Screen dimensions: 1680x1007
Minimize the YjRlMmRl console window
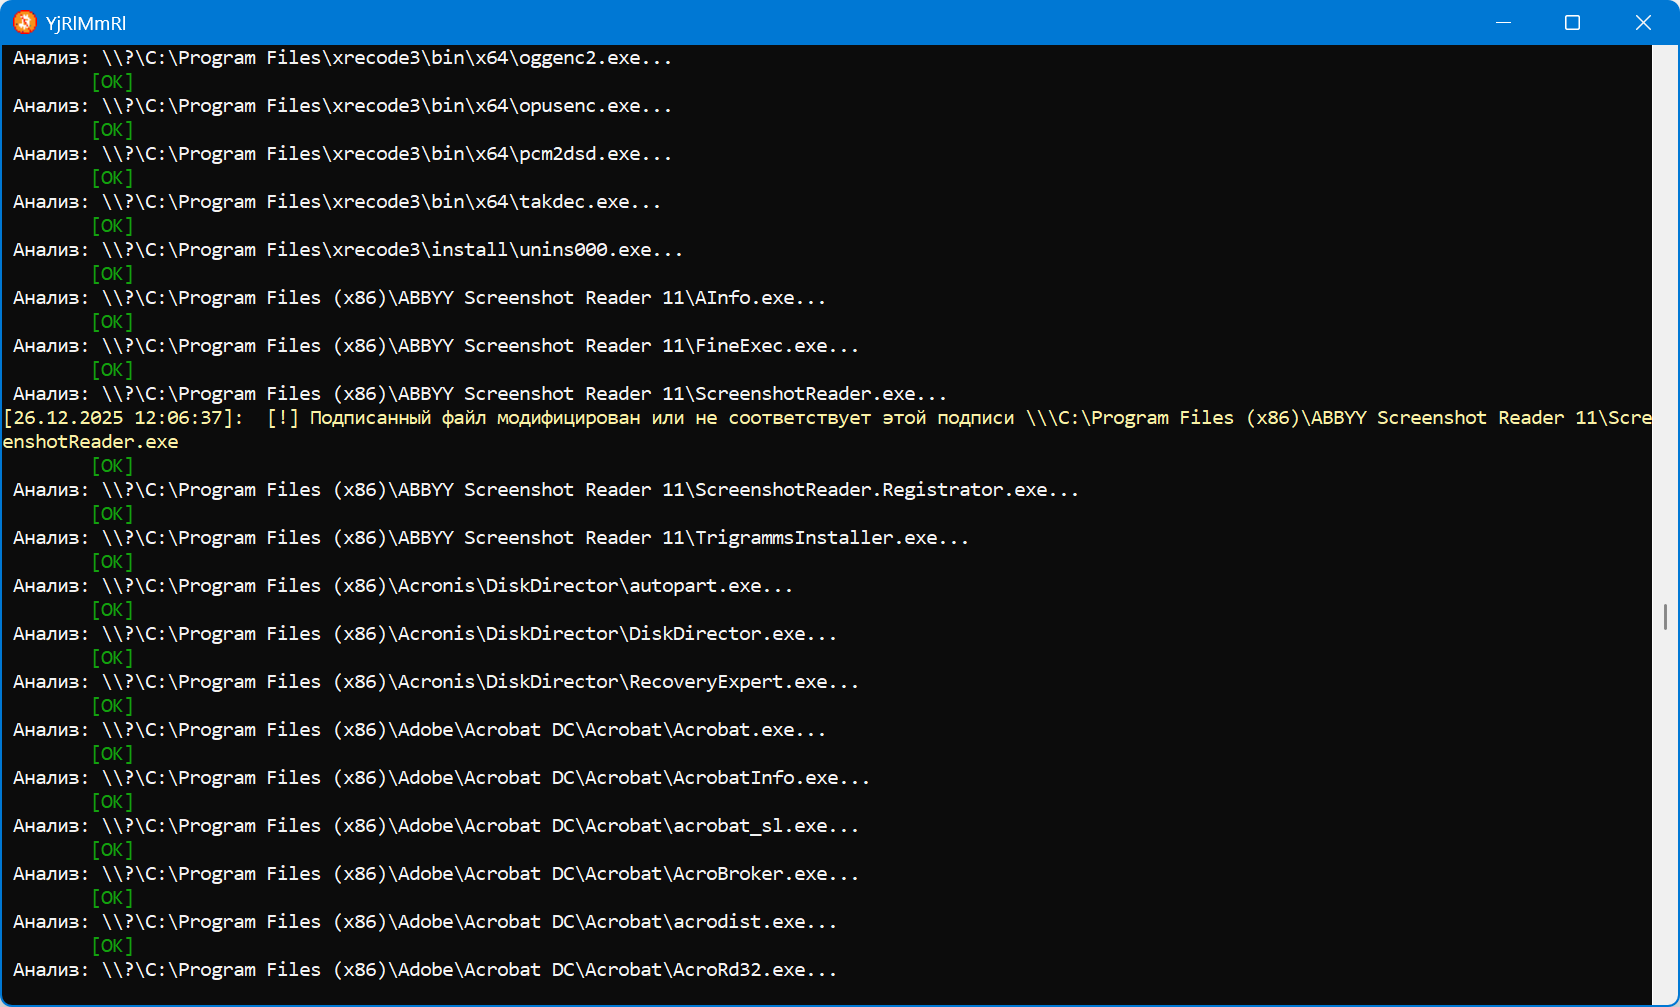pos(1502,22)
